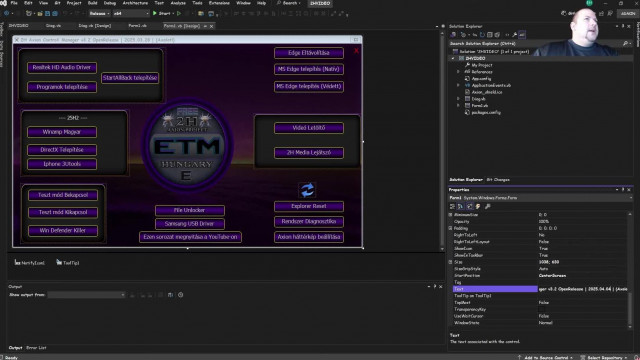Click Add to Source Control in status bar
This screenshot has width=640, height=360.
pyautogui.click(x=546, y=358)
